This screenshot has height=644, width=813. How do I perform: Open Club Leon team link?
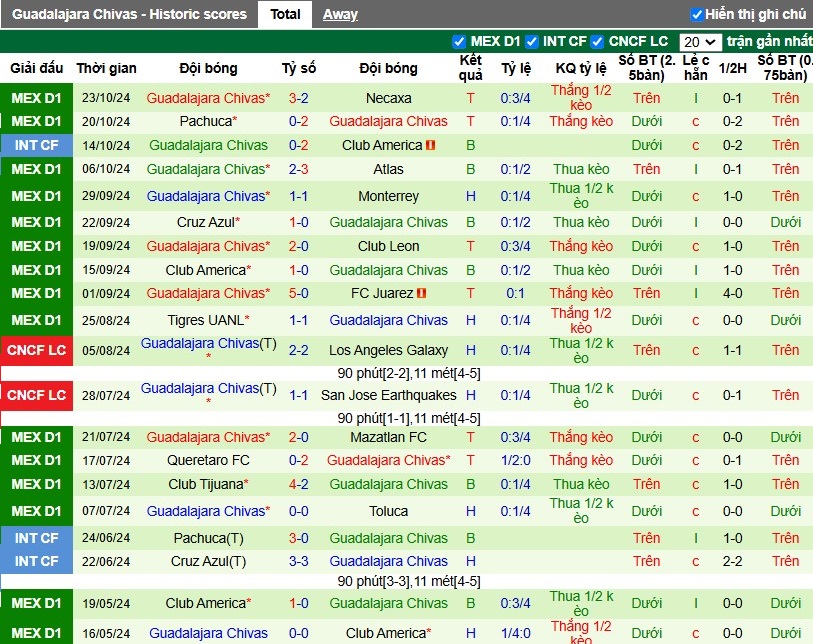(388, 246)
